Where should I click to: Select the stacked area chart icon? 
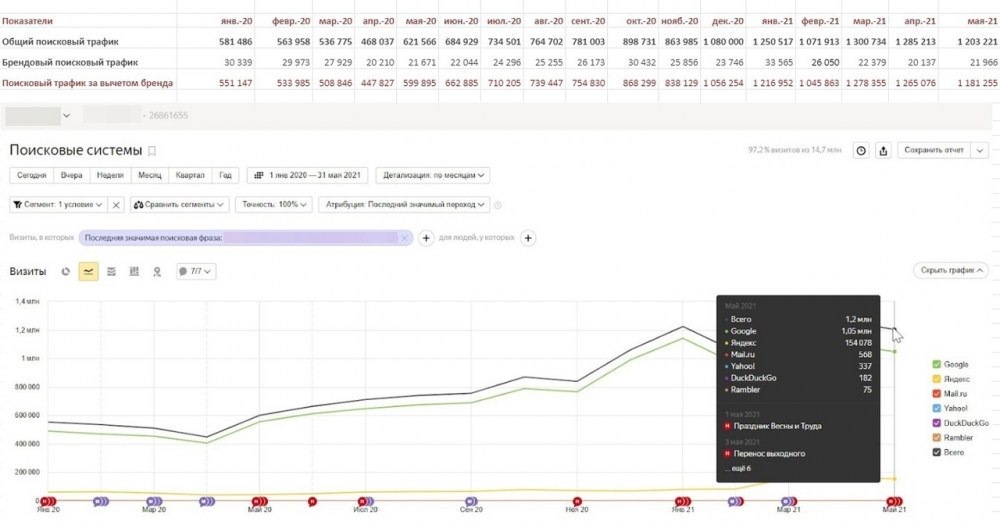tap(111, 271)
